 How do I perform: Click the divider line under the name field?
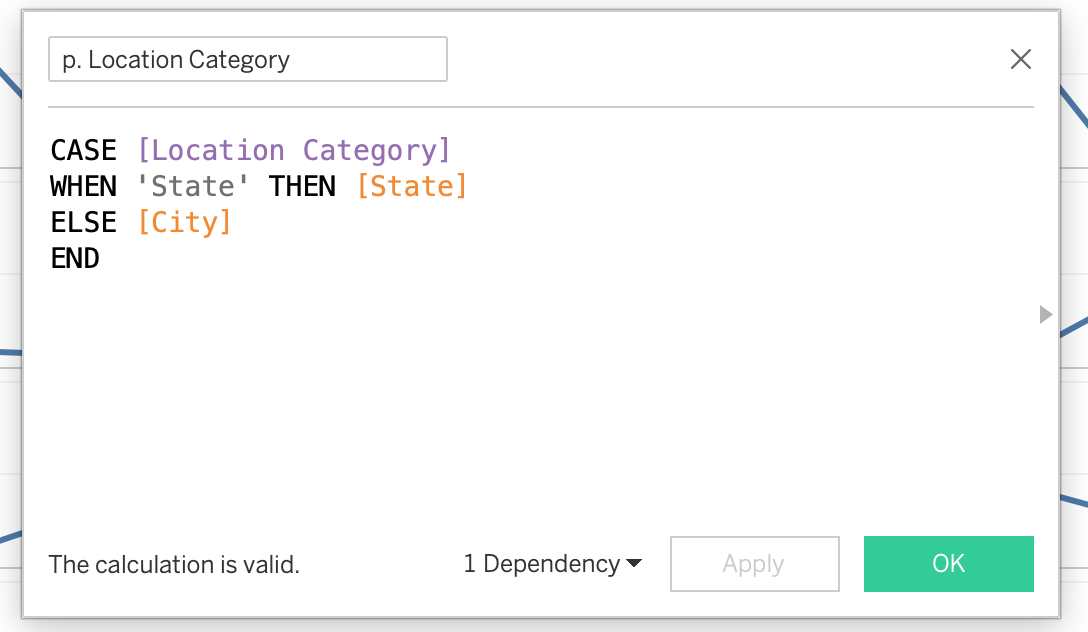click(x=540, y=107)
